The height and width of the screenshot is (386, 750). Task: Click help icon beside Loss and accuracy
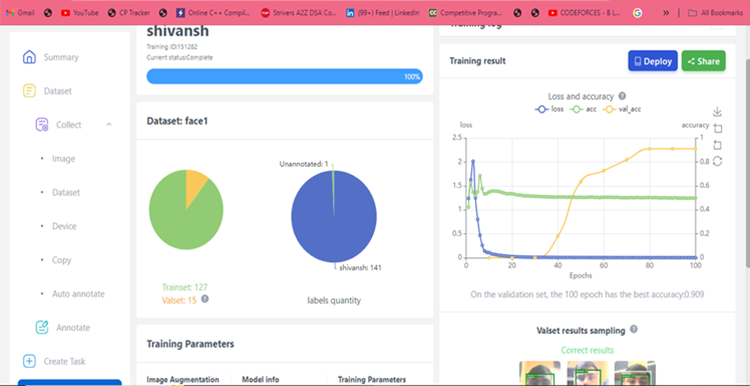pyautogui.click(x=622, y=96)
